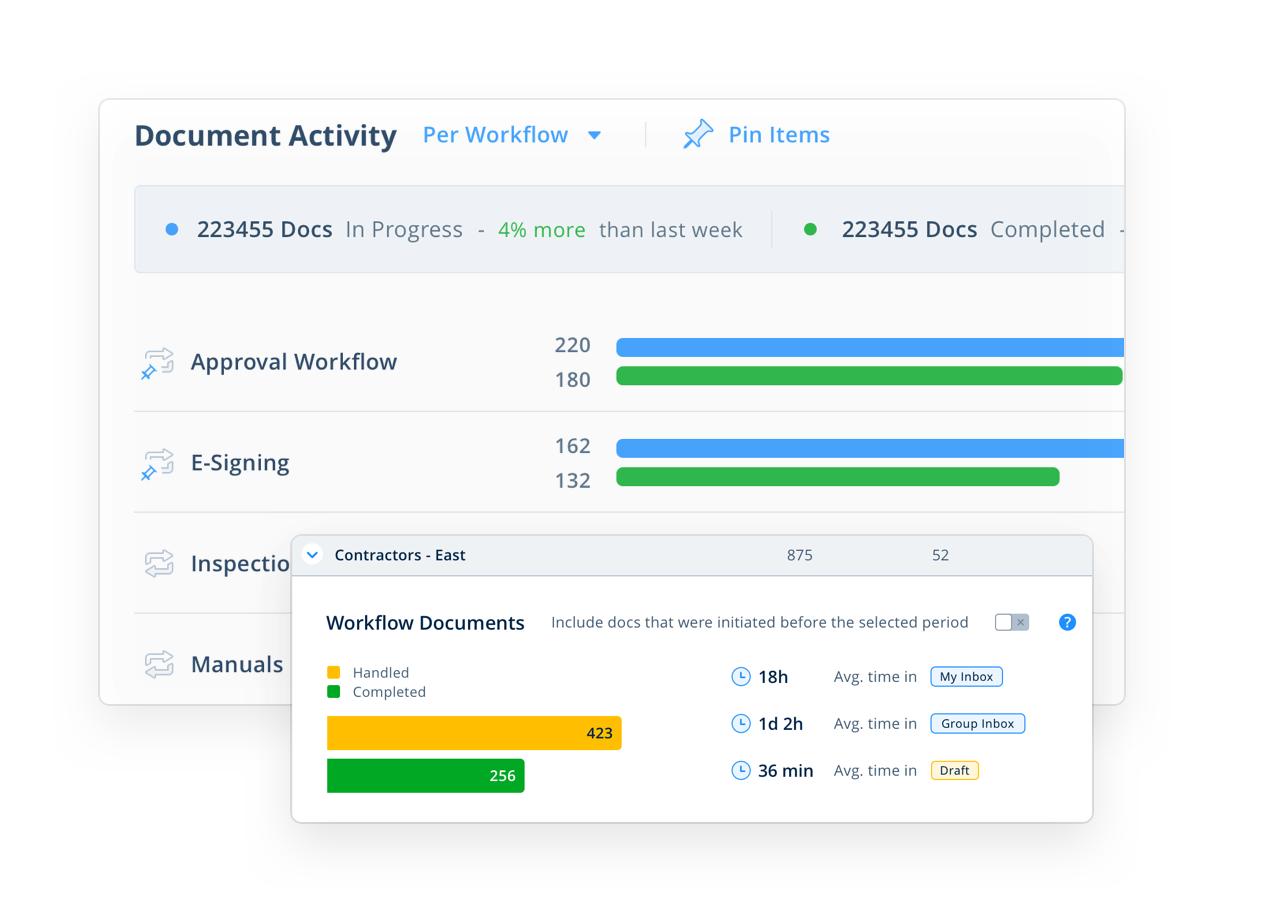The image size is (1262, 922).
Task: Click the Manuals row workflow icon
Action: click(159, 664)
